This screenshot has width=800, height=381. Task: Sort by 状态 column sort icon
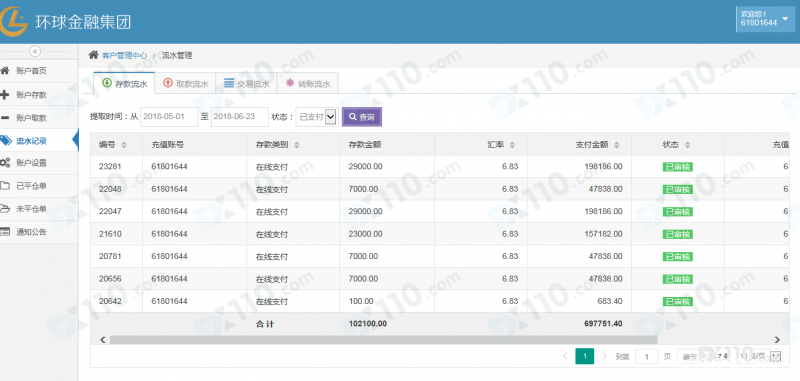687,145
